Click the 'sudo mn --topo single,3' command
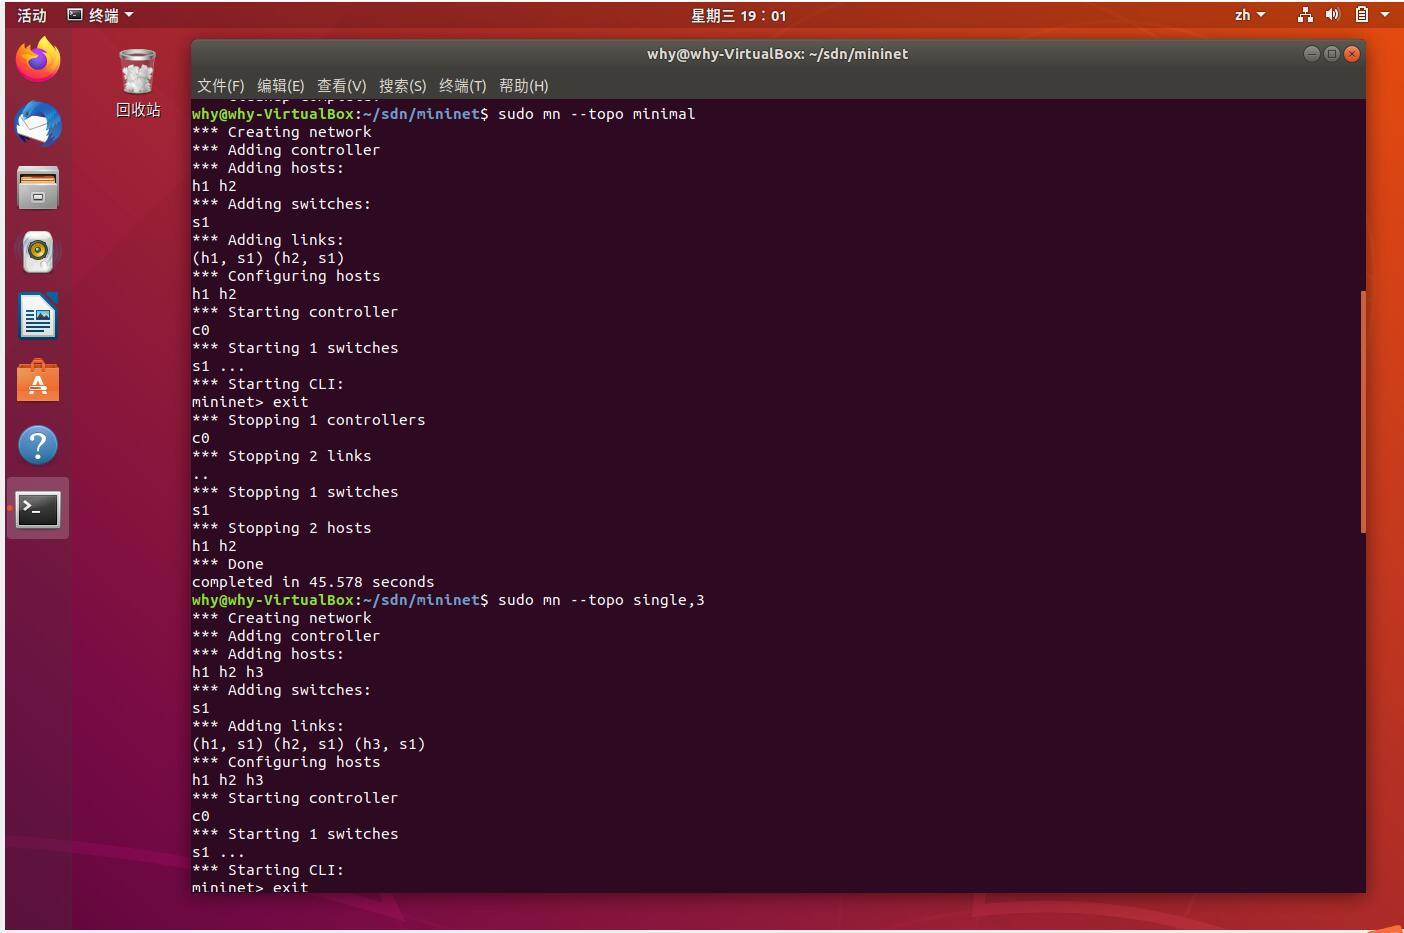The width and height of the screenshot is (1404, 933). click(601, 600)
